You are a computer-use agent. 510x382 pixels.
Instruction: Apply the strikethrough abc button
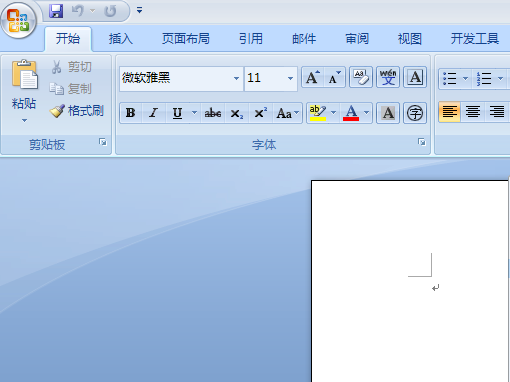213,113
